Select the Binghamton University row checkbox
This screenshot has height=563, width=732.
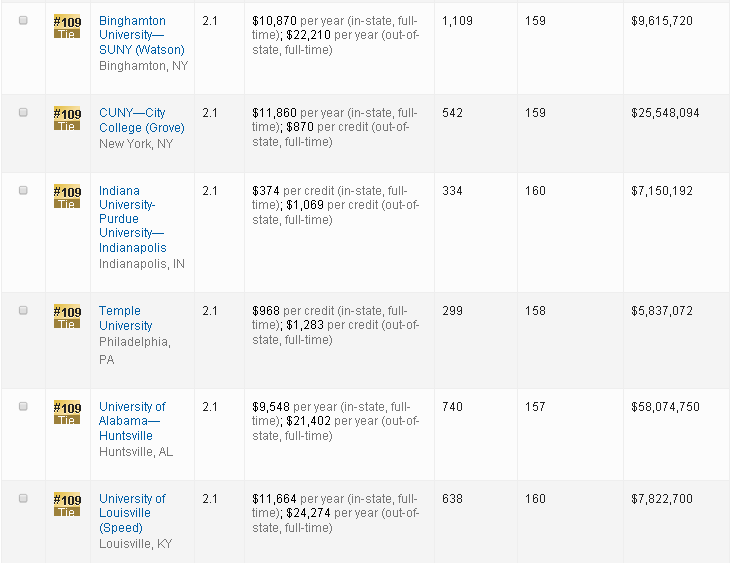click(23, 21)
